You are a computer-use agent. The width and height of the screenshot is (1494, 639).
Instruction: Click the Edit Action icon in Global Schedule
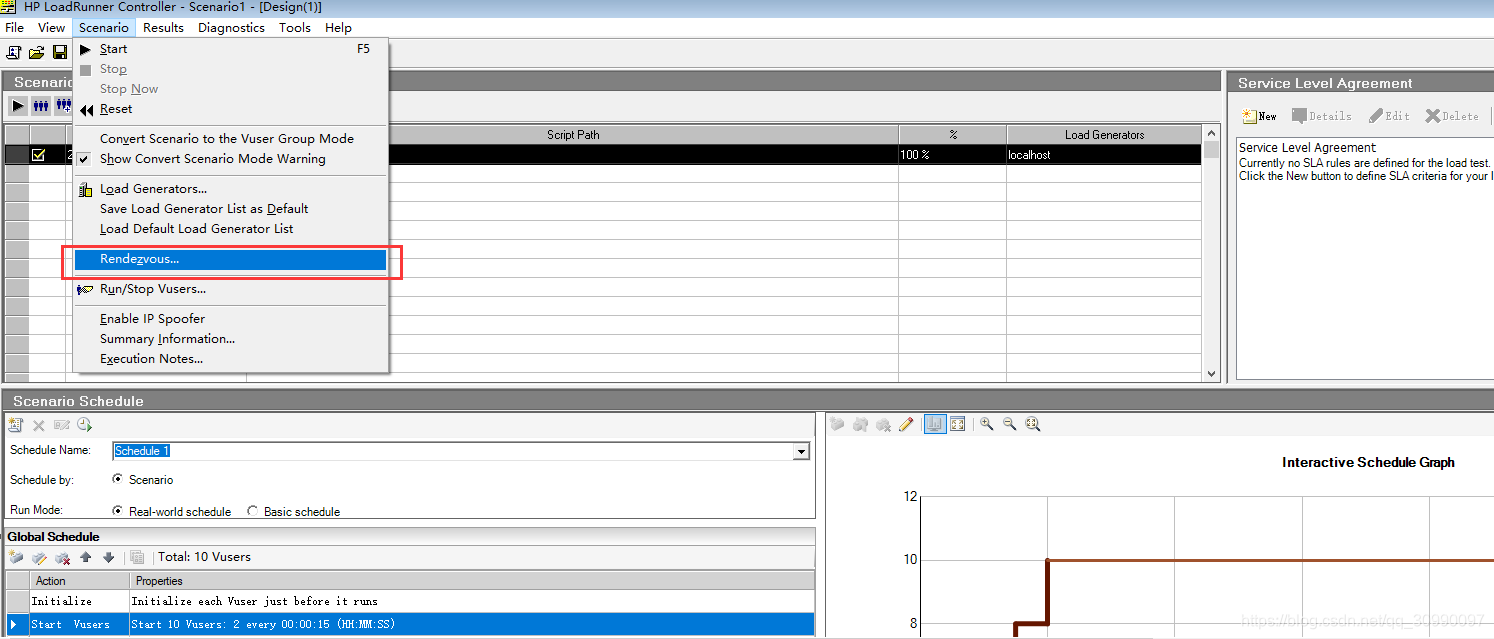pyautogui.click(x=39, y=557)
